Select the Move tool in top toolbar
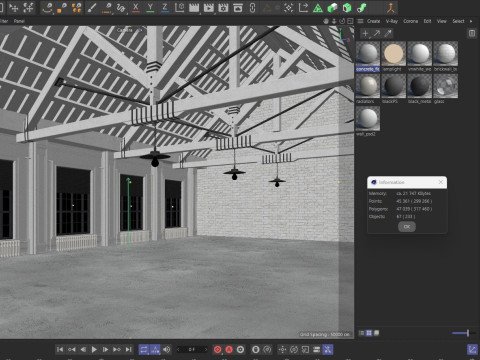480x360 pixels. coord(14,7)
